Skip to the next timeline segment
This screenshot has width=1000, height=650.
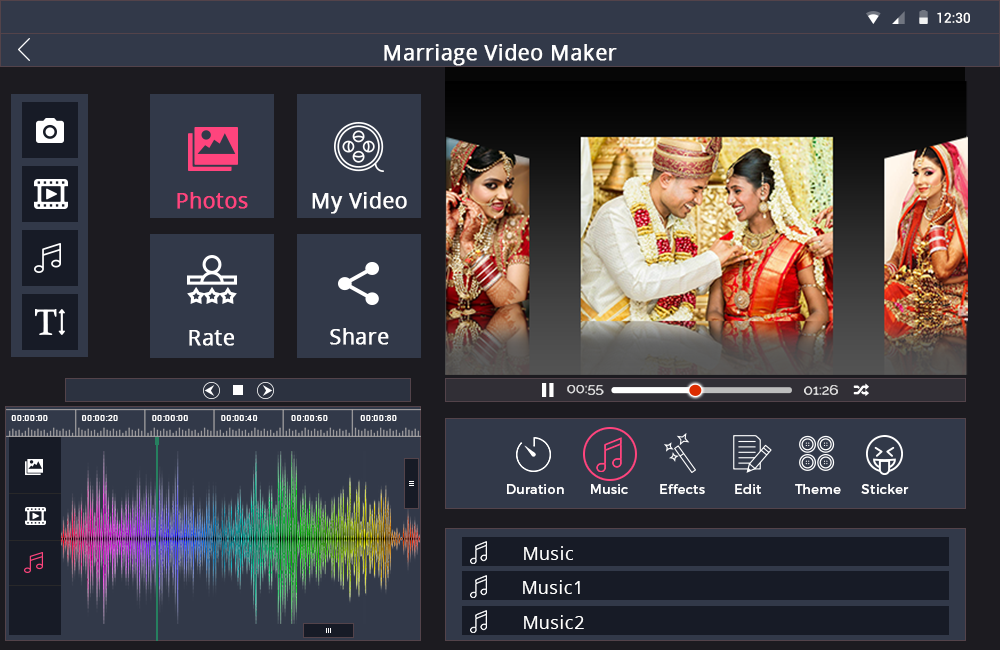tap(266, 390)
